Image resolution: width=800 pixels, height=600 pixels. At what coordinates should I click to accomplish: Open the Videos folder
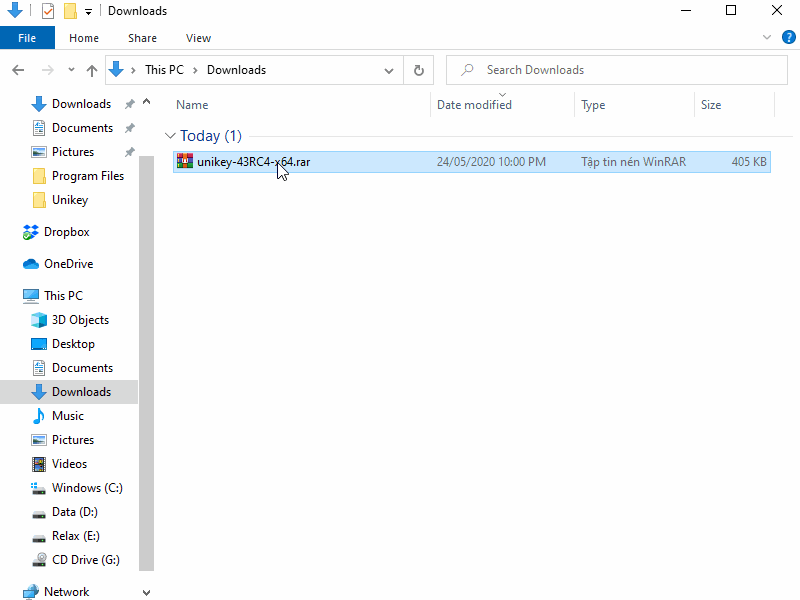pyautogui.click(x=69, y=463)
